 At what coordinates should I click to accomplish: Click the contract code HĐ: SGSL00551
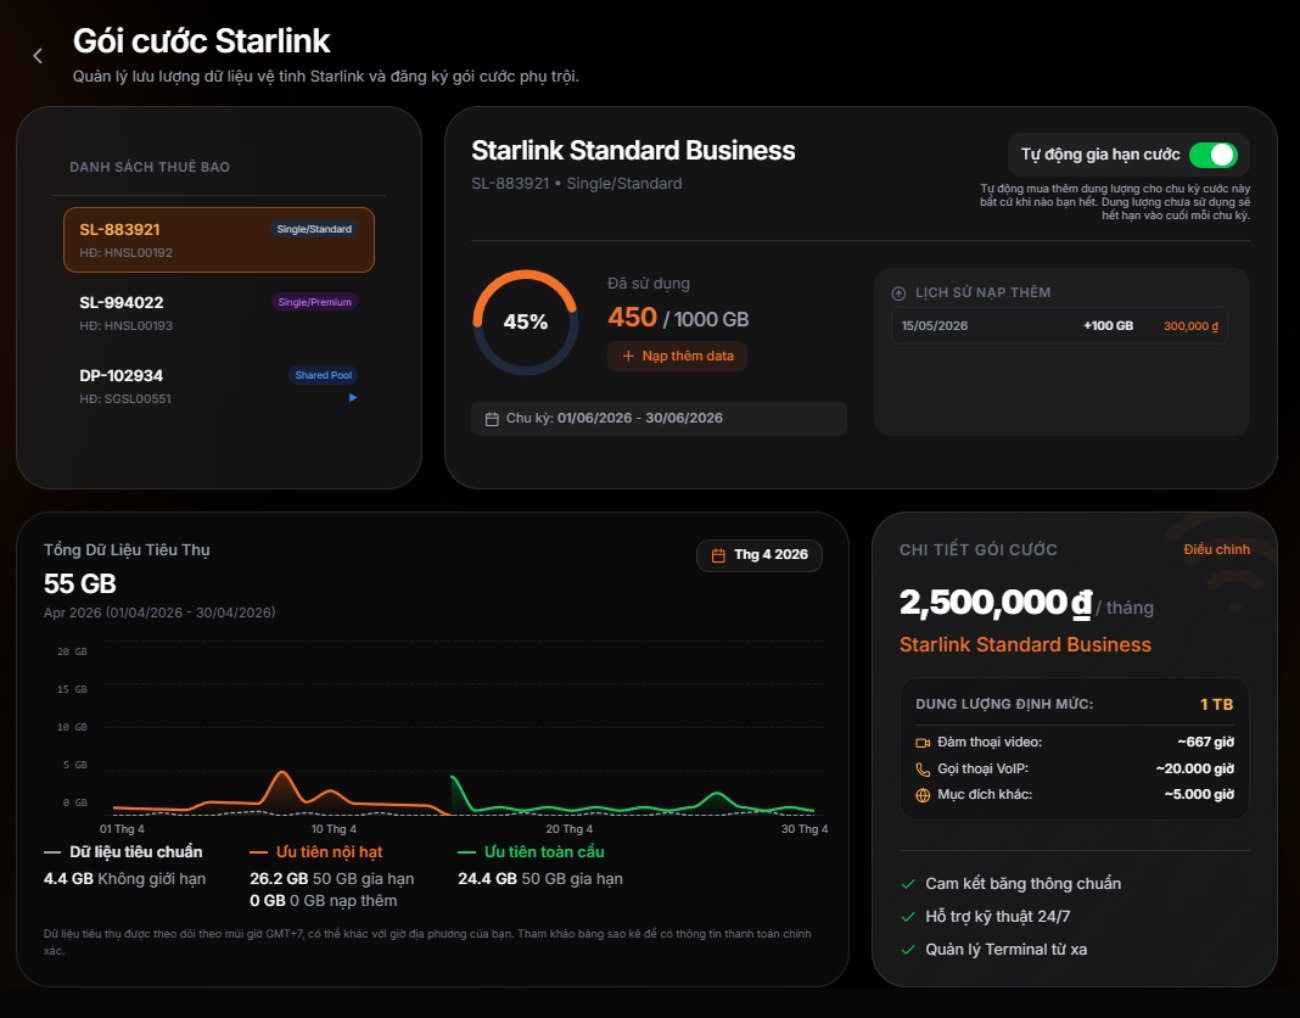pyautogui.click(x=125, y=399)
